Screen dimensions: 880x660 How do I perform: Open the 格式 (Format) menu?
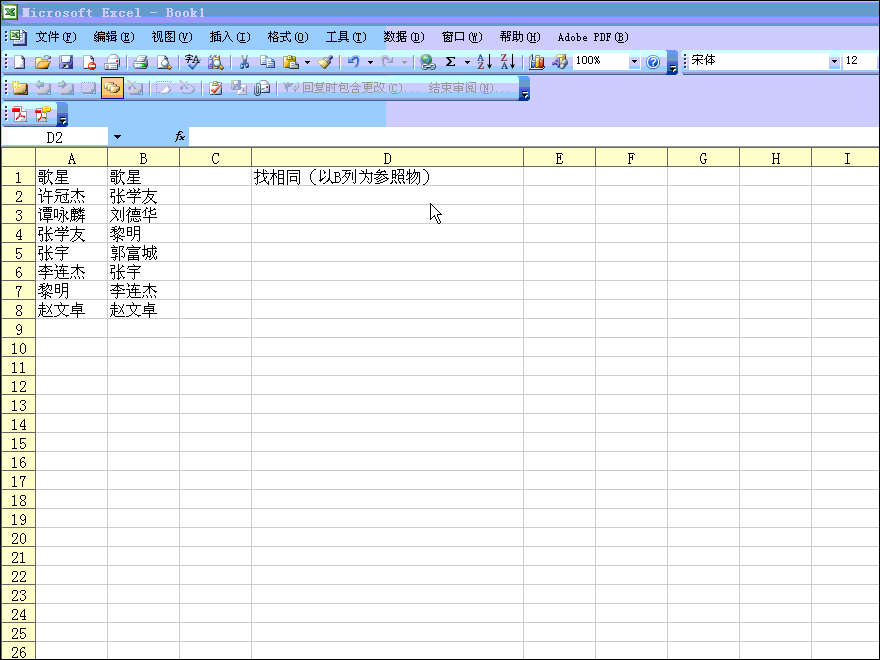287,37
